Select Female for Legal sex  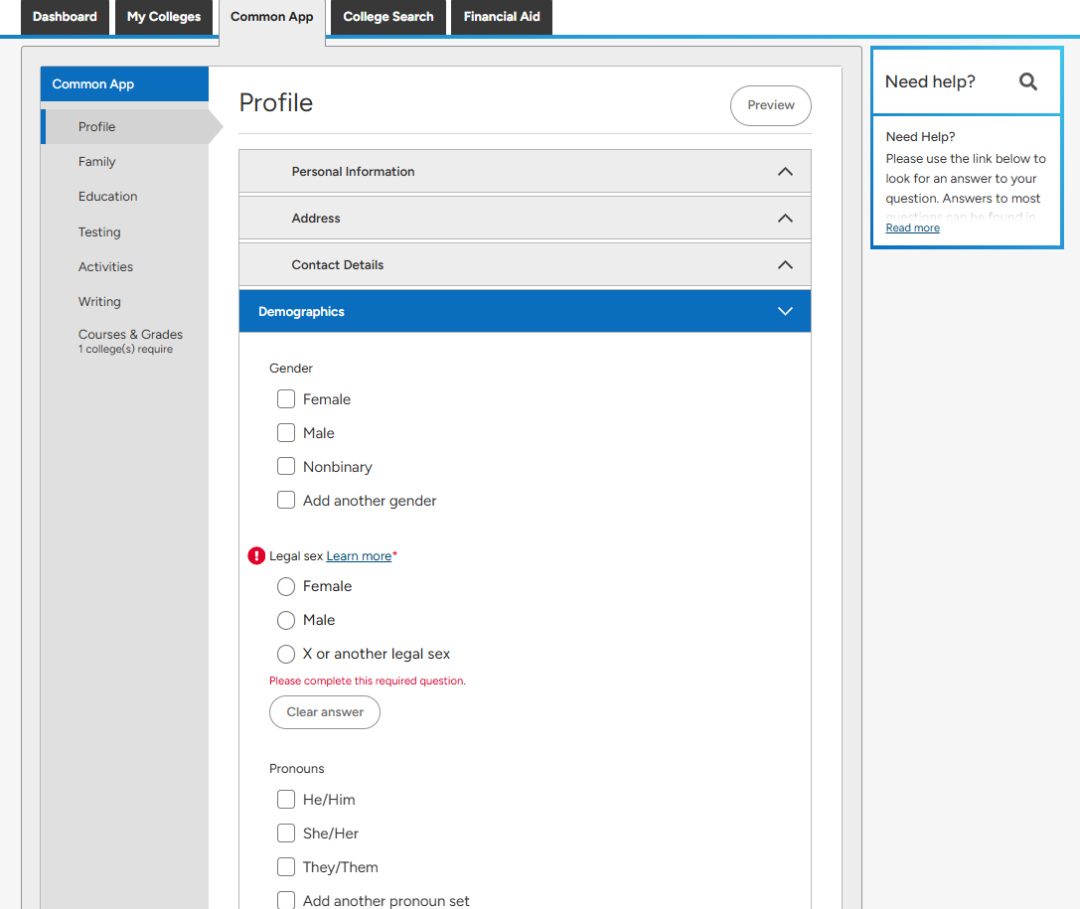coord(286,587)
